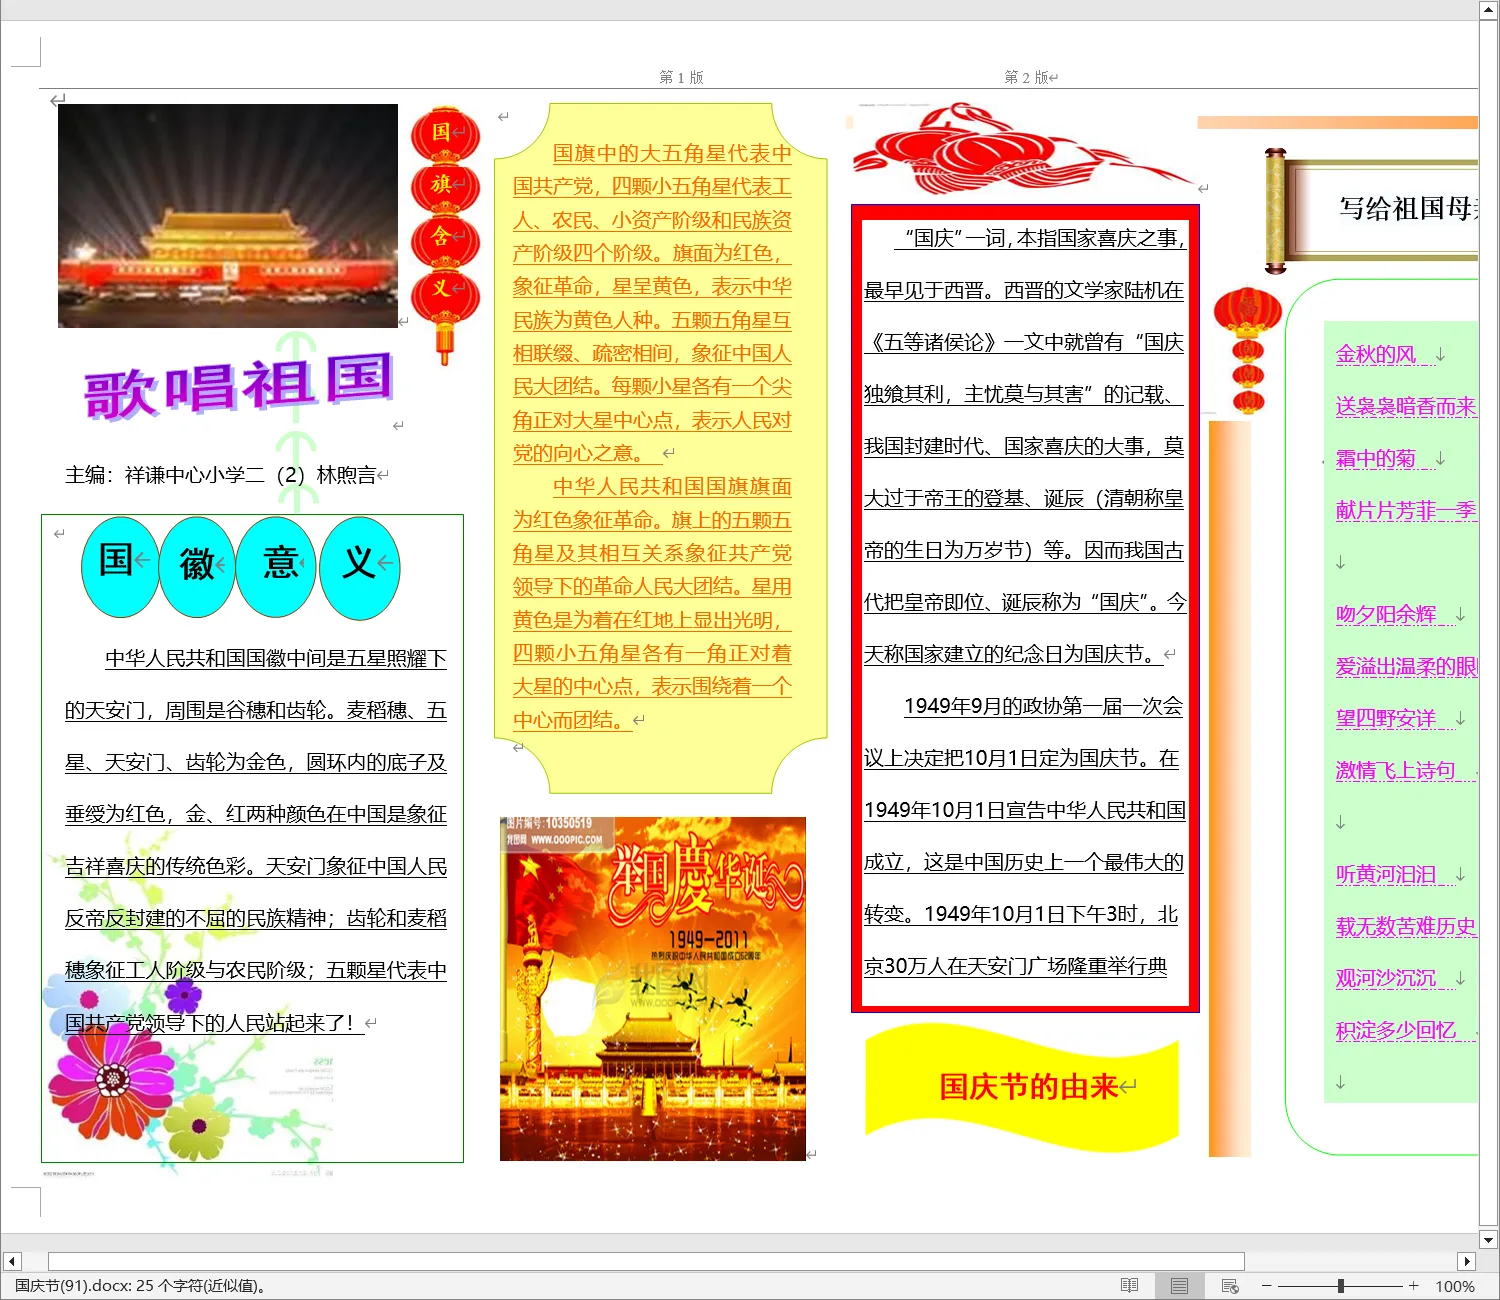Click the horizontal scrollbar thumb
This screenshot has width=1500, height=1300.
645,1261
